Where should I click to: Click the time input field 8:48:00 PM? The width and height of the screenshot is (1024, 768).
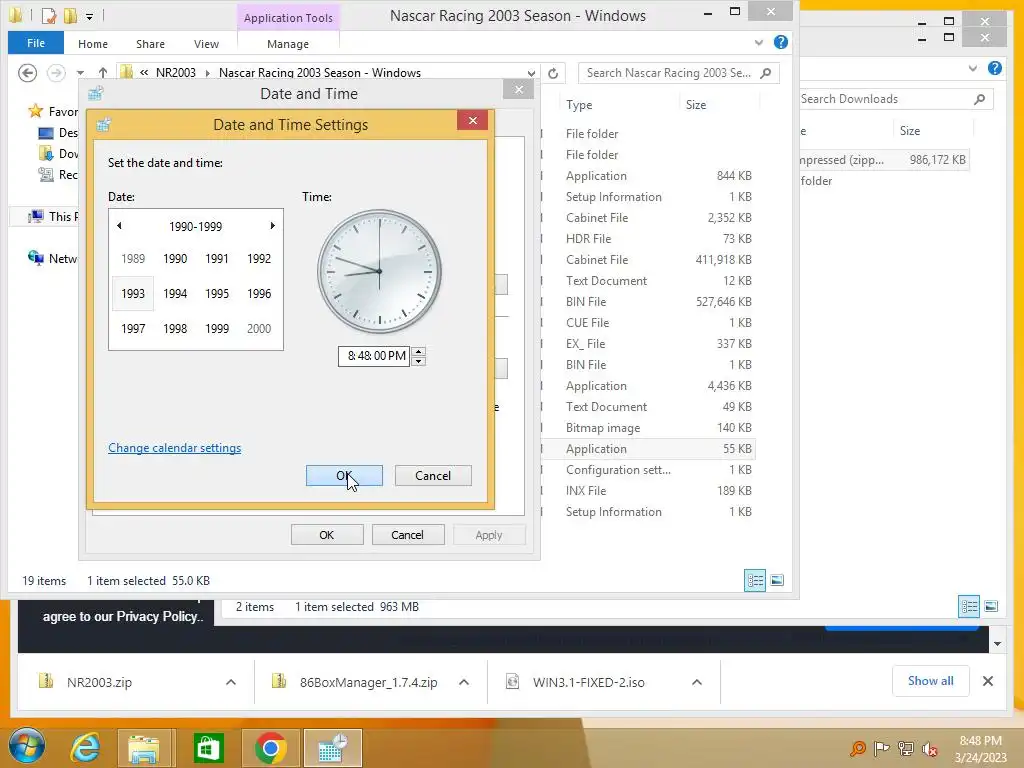click(374, 356)
